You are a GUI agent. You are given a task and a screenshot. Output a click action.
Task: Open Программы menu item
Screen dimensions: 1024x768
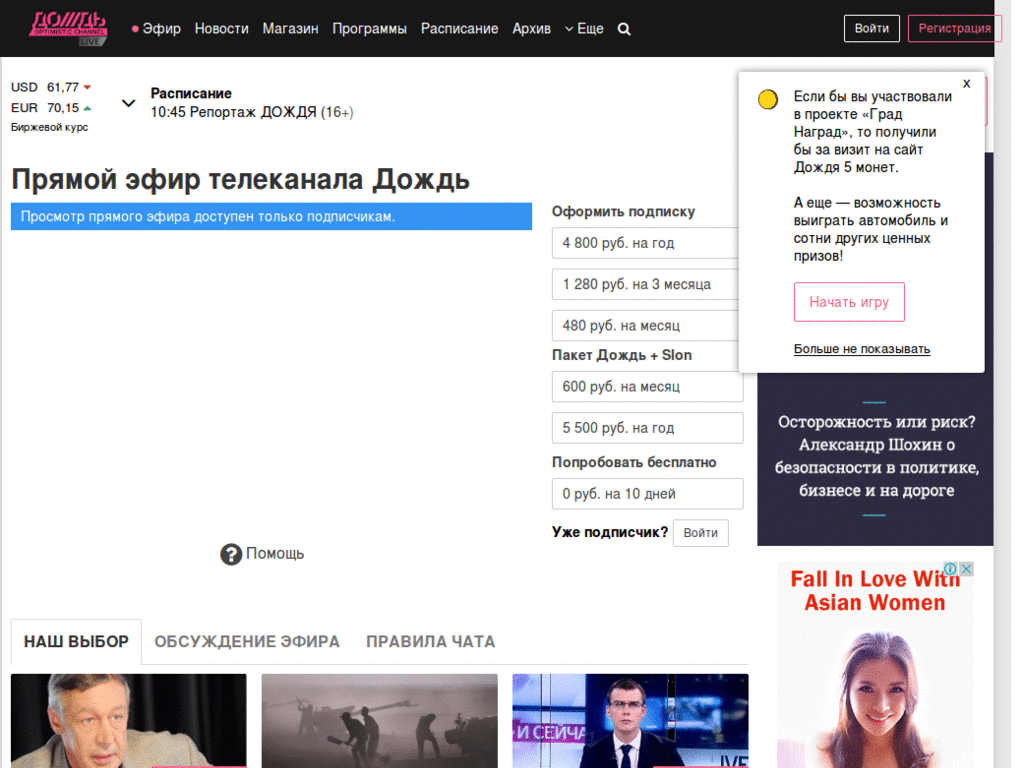click(x=369, y=29)
